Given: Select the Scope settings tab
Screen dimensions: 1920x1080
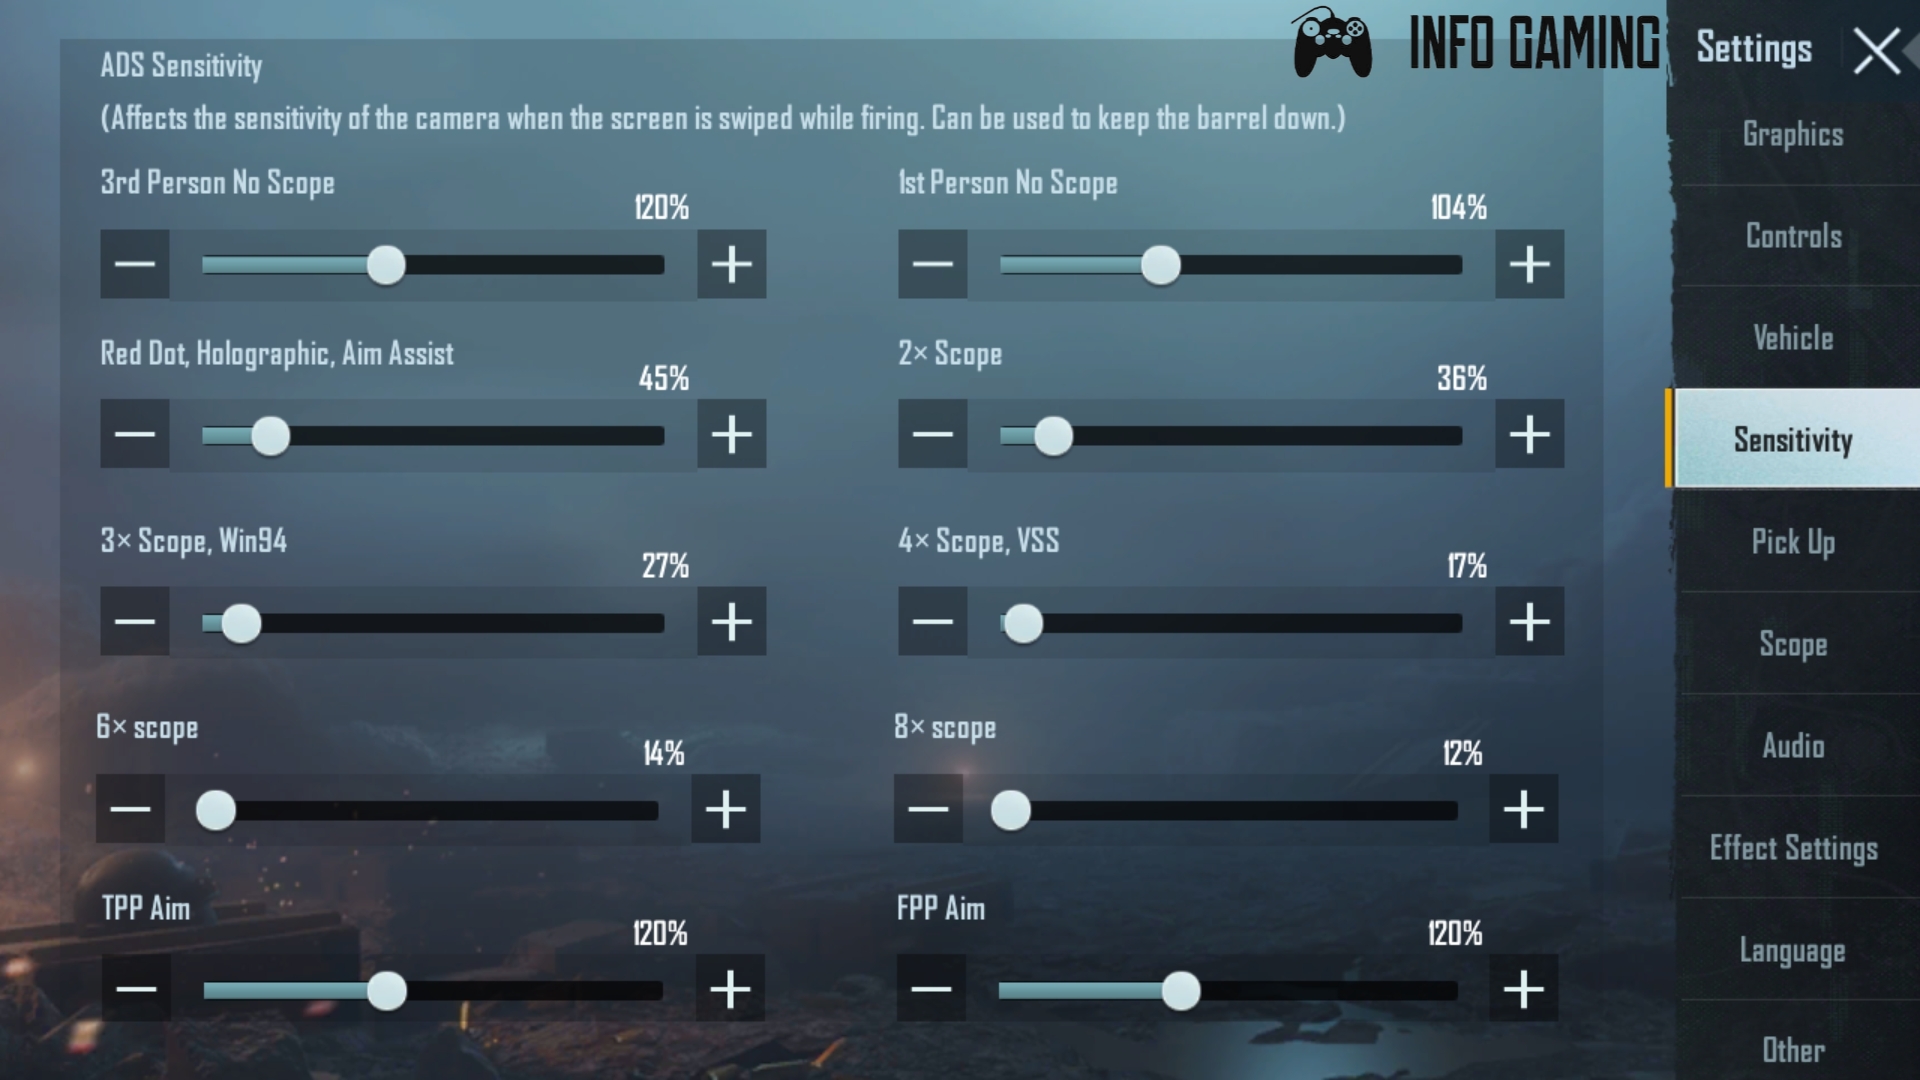Looking at the screenshot, I should click(x=1793, y=644).
